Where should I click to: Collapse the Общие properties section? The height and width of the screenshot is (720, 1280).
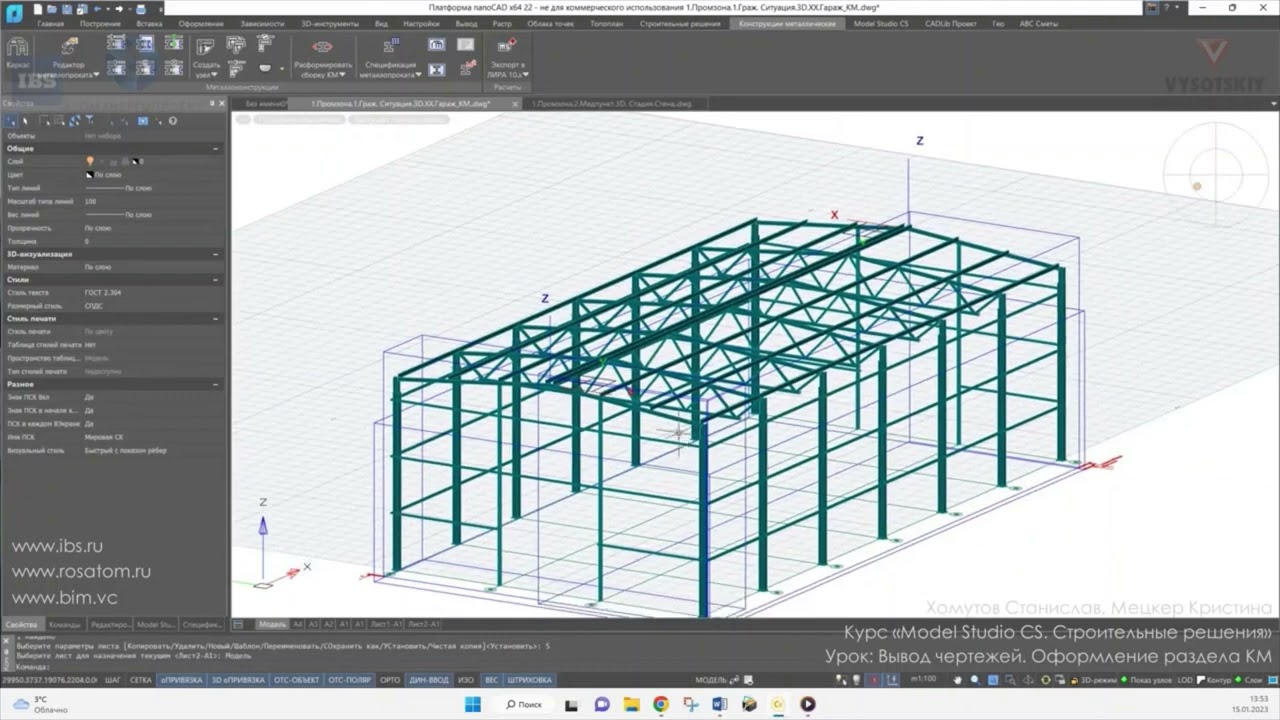pyautogui.click(x=216, y=149)
